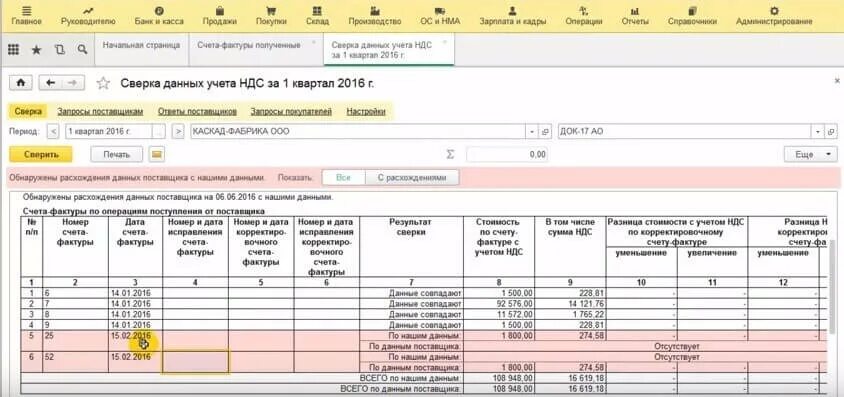Click the Сверить button
Image resolution: width=844 pixels, height=397 pixels.
[41, 154]
